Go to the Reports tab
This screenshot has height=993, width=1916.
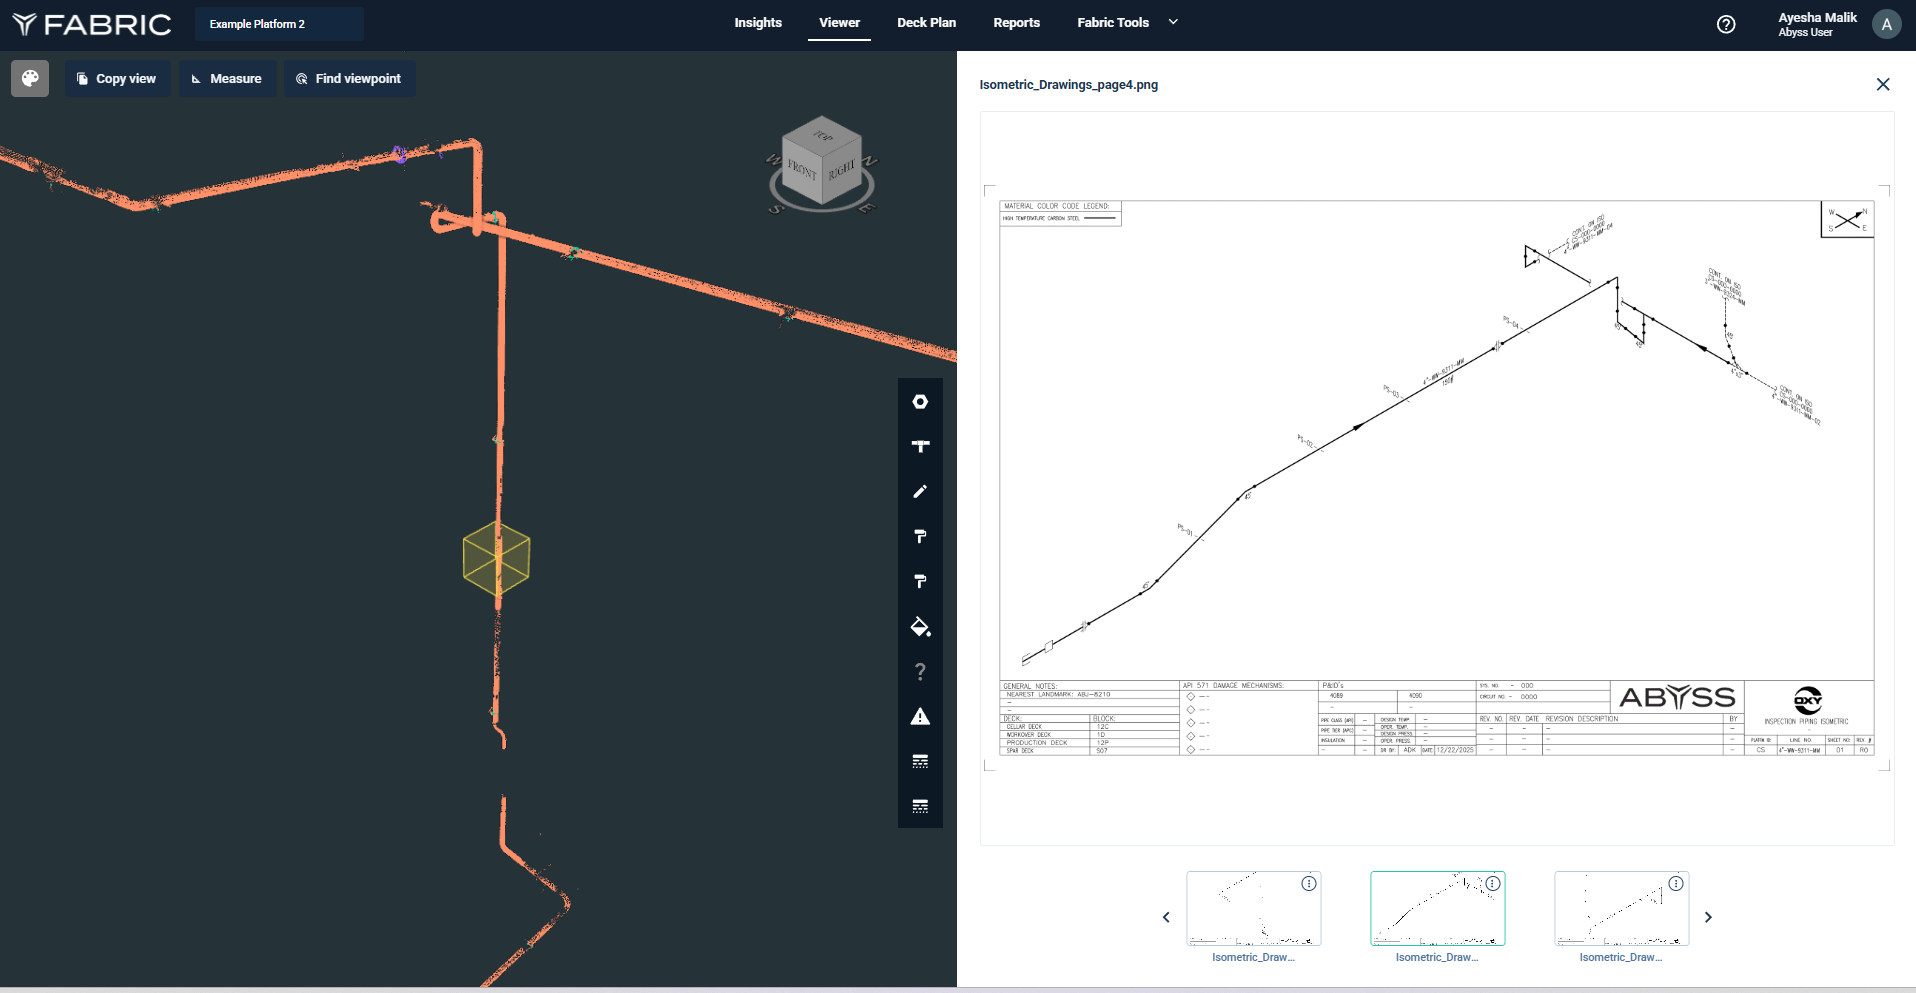pos(1016,23)
